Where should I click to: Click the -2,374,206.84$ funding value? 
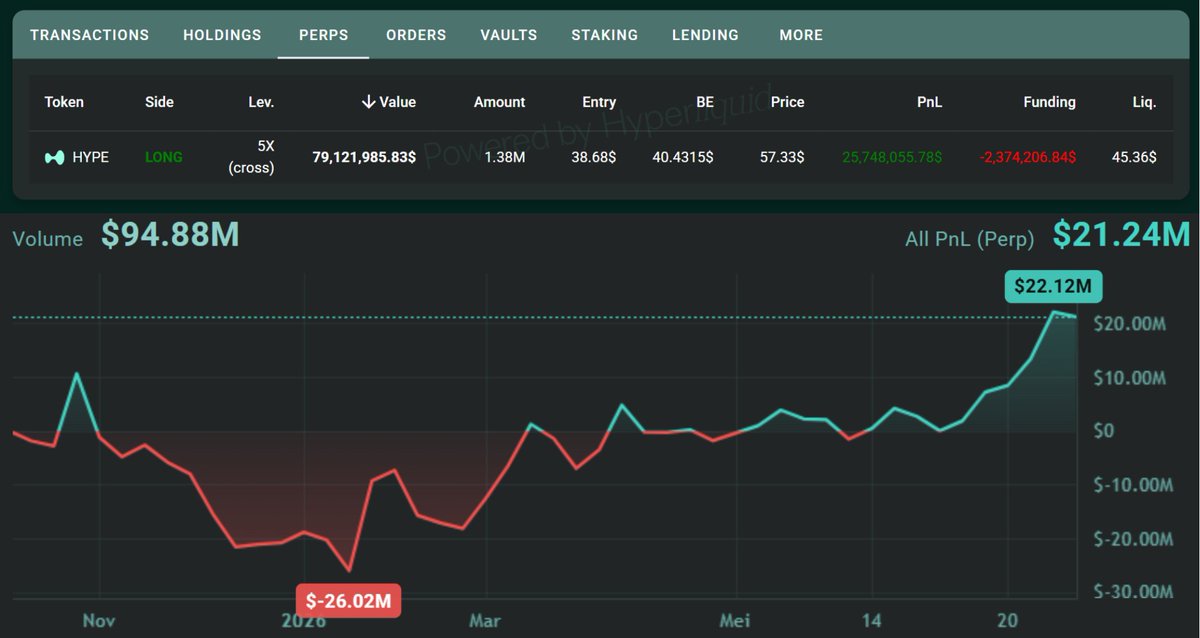pyautogui.click(x=1027, y=158)
